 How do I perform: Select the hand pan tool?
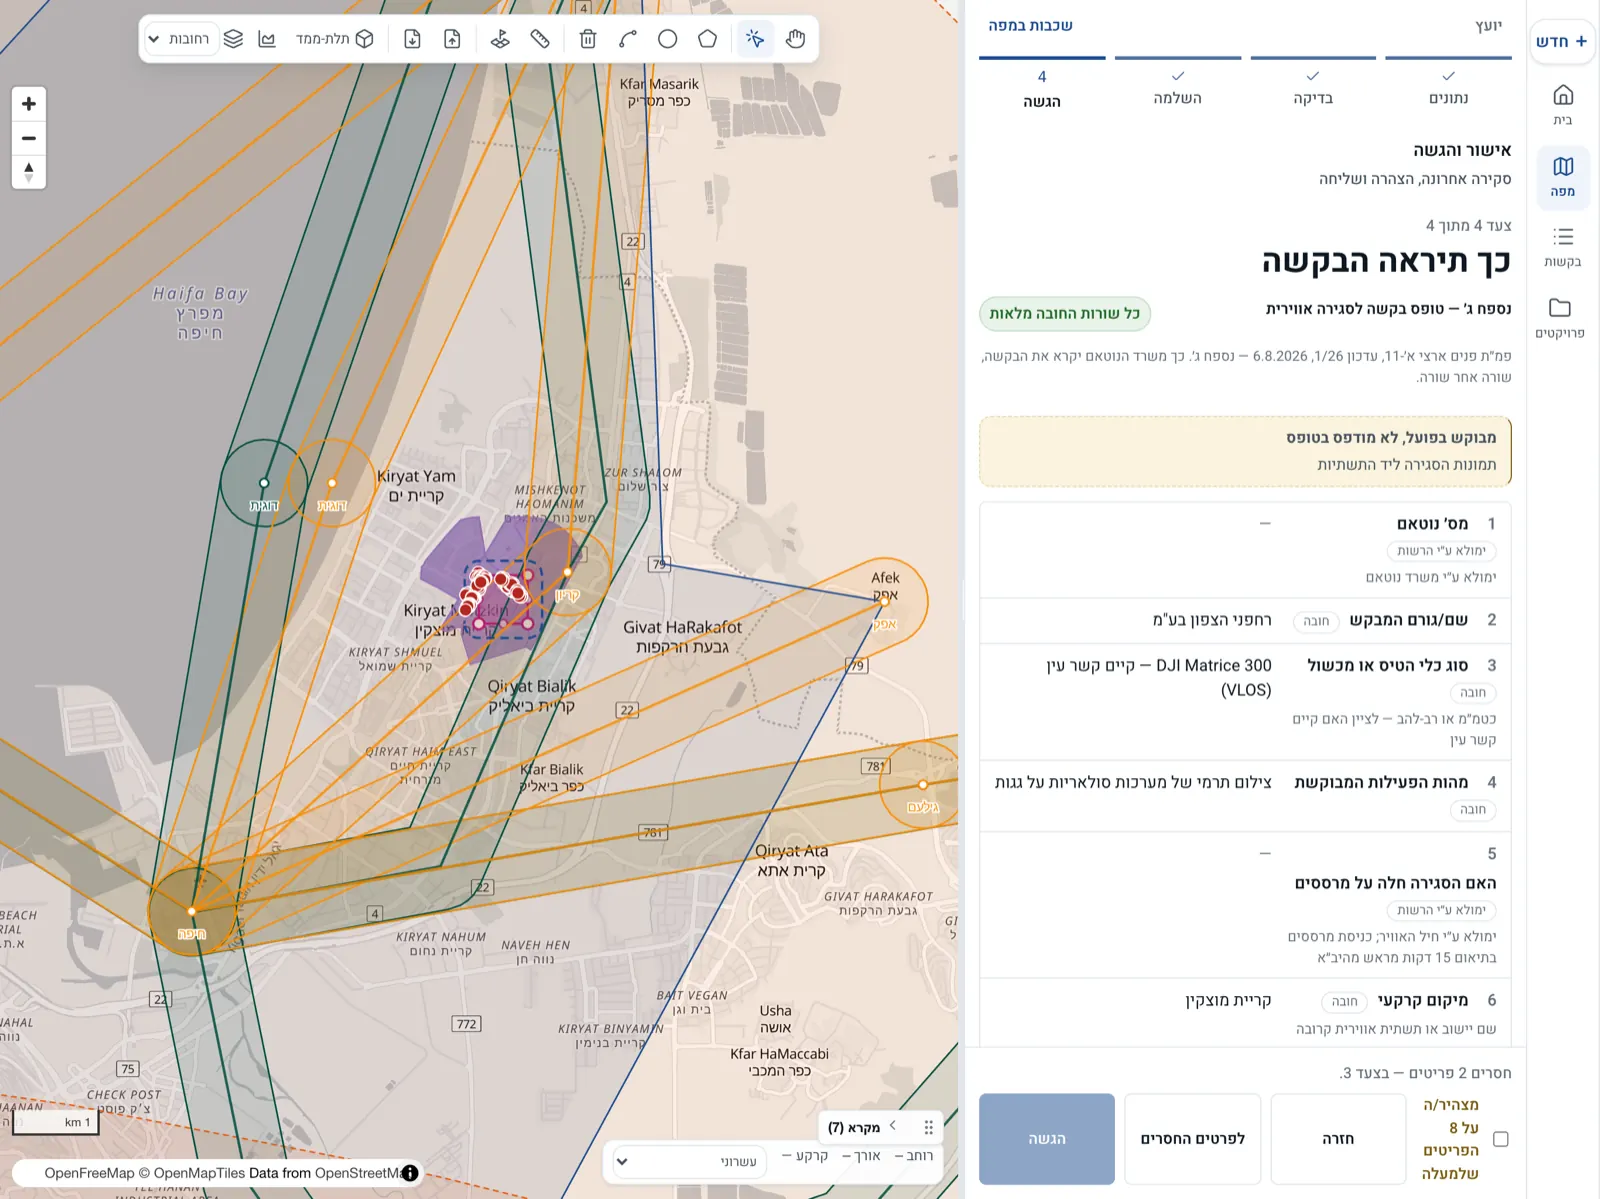(x=795, y=39)
